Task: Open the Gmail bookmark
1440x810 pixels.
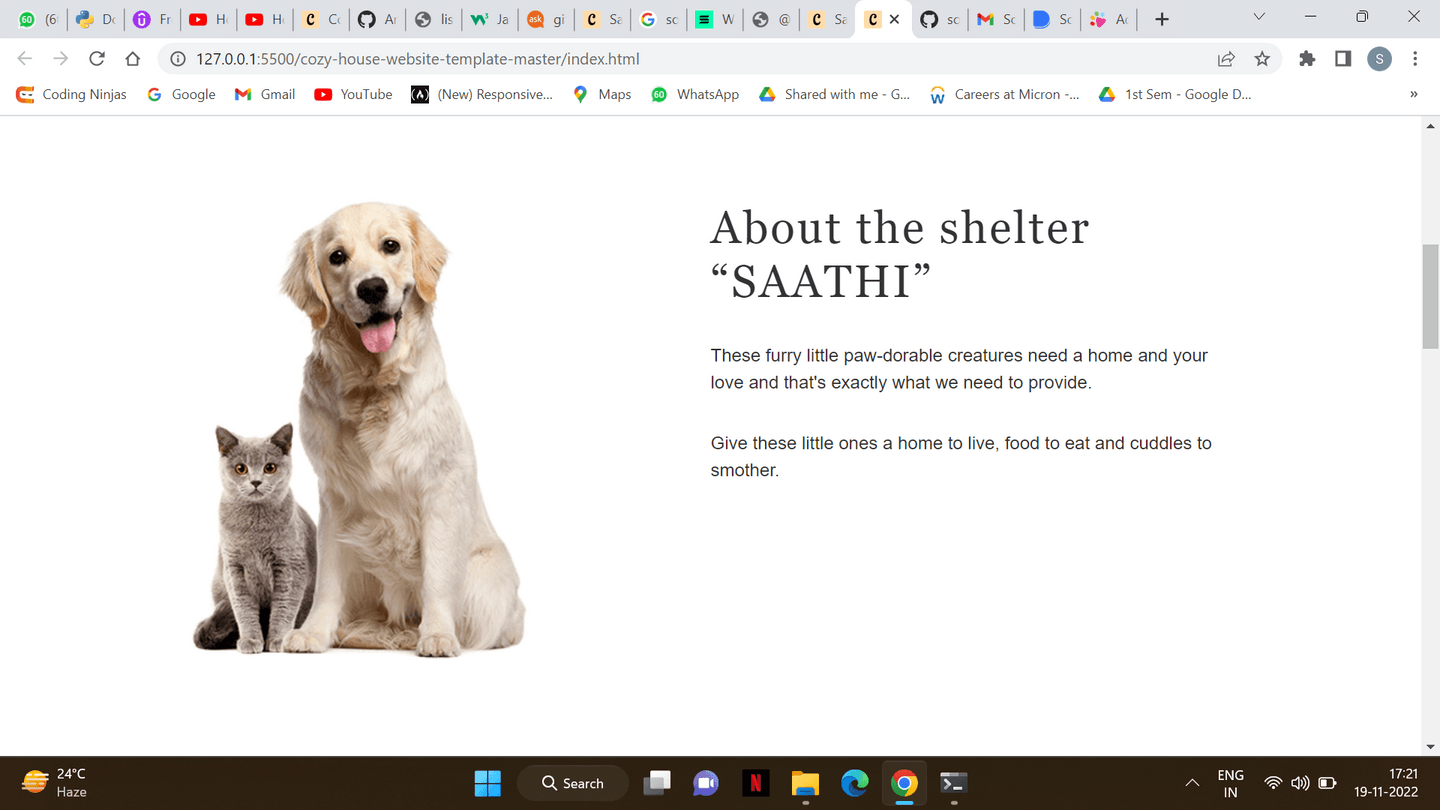Action: [265, 94]
